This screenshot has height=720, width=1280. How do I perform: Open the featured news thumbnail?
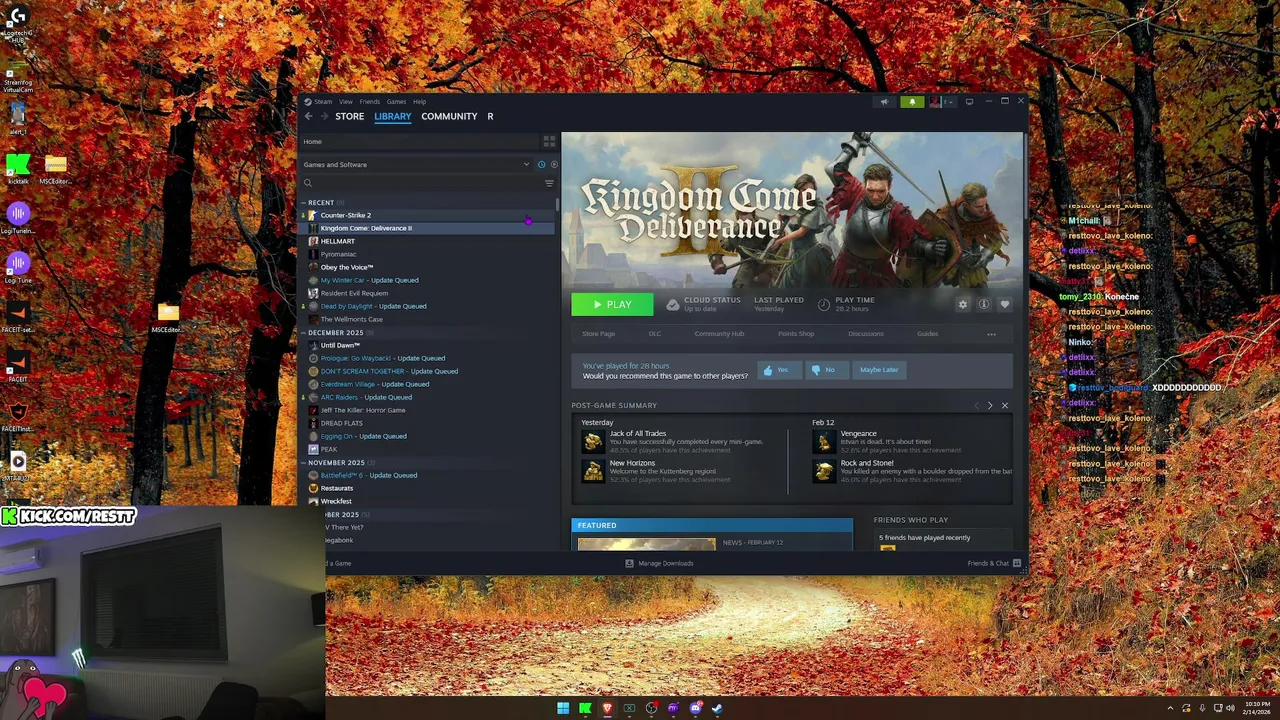[x=646, y=544]
